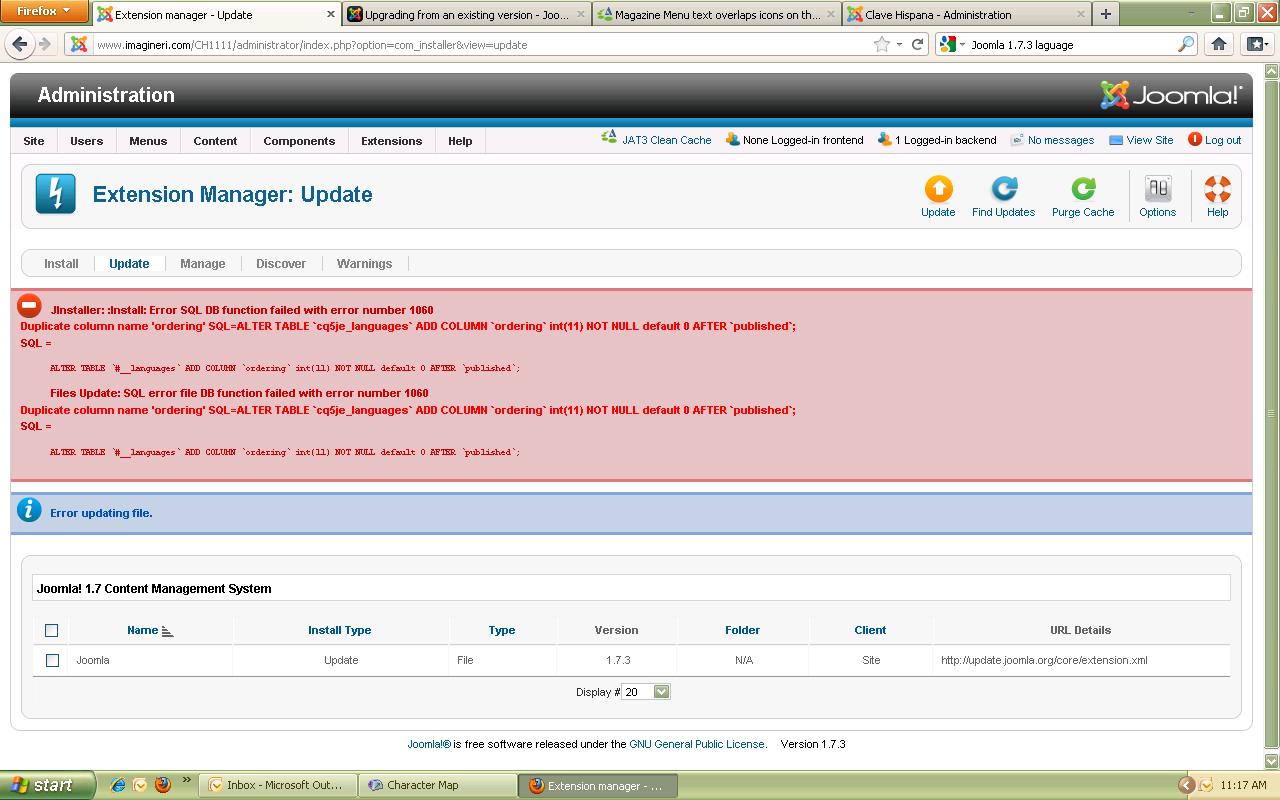Click the Extension Manager lightning icon
1280x800 pixels.
pos(55,194)
